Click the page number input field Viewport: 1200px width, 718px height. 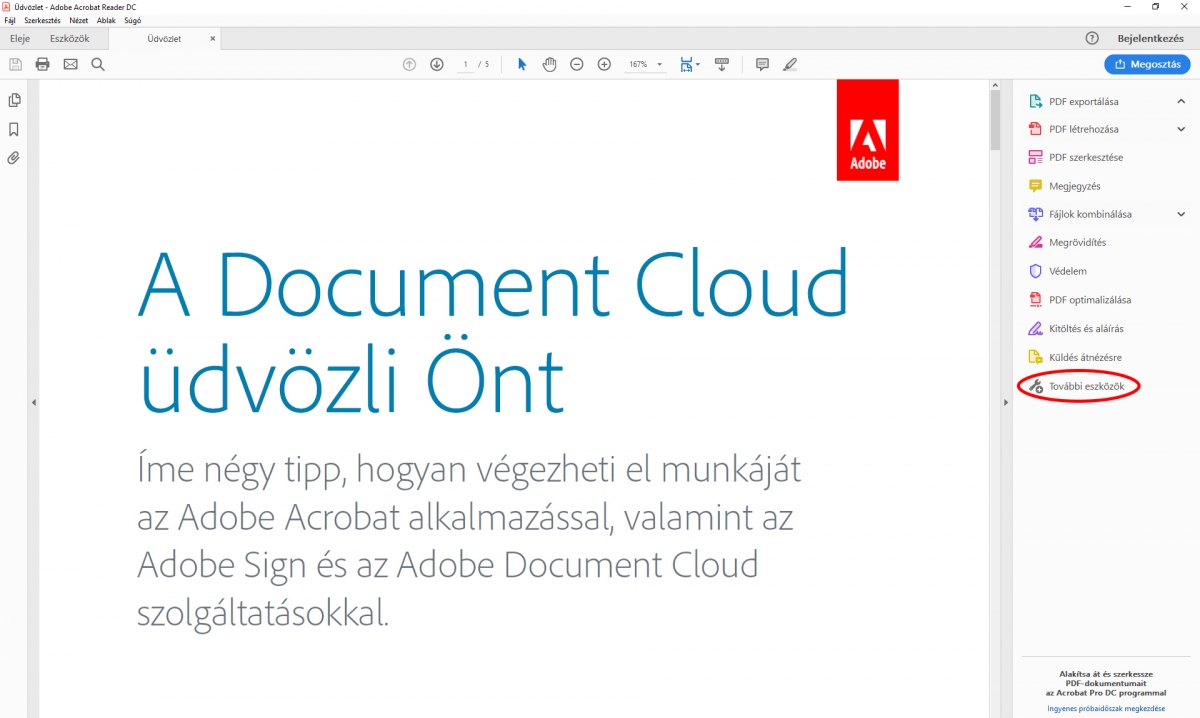pos(466,64)
